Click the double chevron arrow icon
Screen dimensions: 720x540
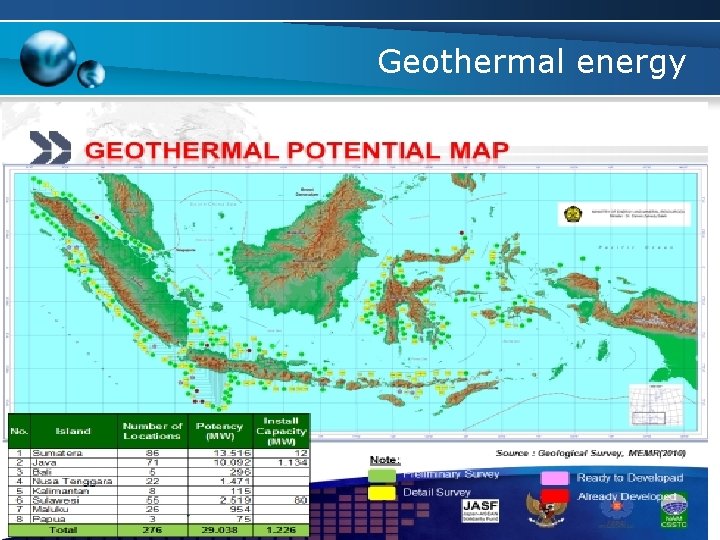pyautogui.click(x=51, y=147)
